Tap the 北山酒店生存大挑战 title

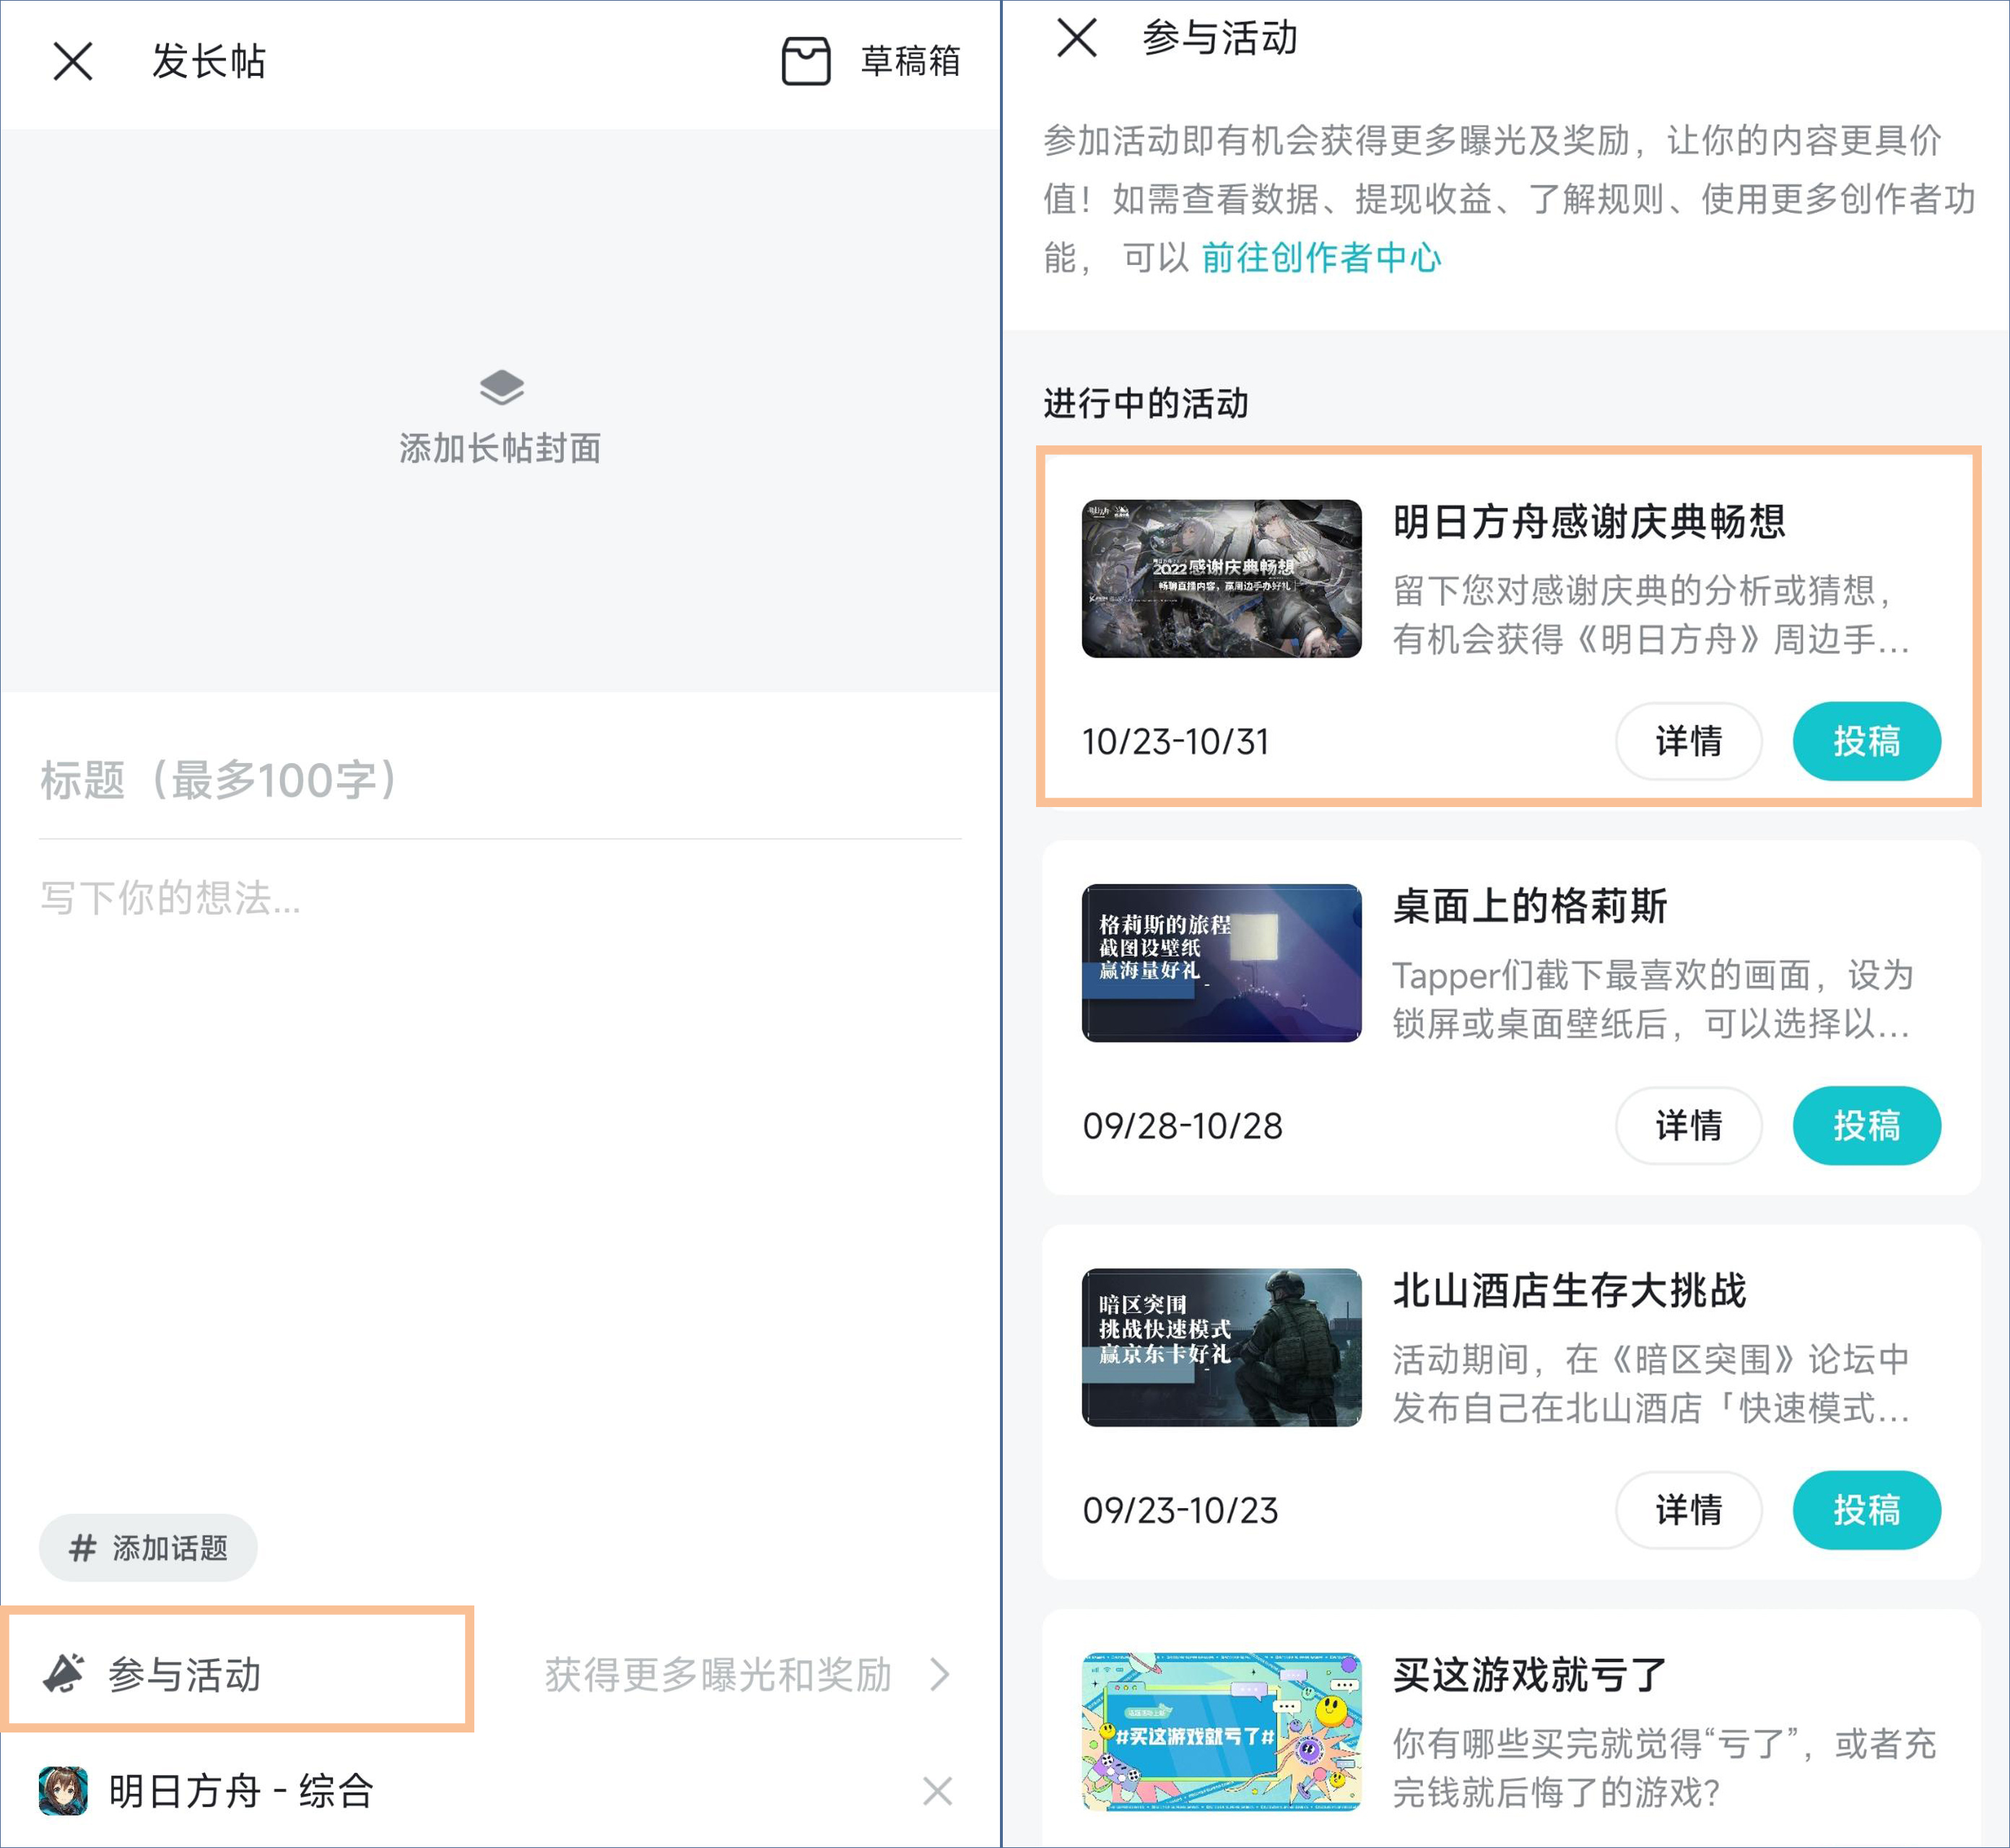(x=1569, y=1290)
